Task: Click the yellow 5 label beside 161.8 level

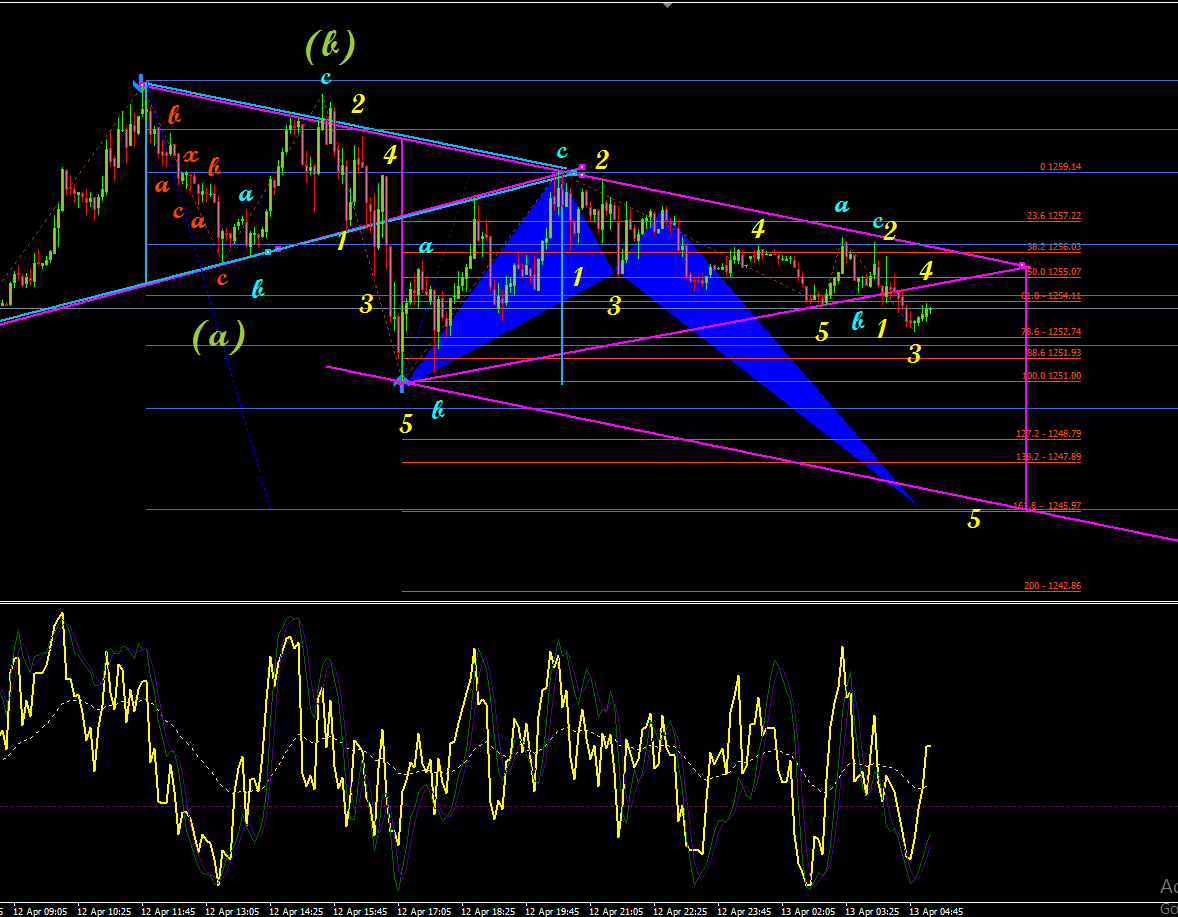Action: 974,519
